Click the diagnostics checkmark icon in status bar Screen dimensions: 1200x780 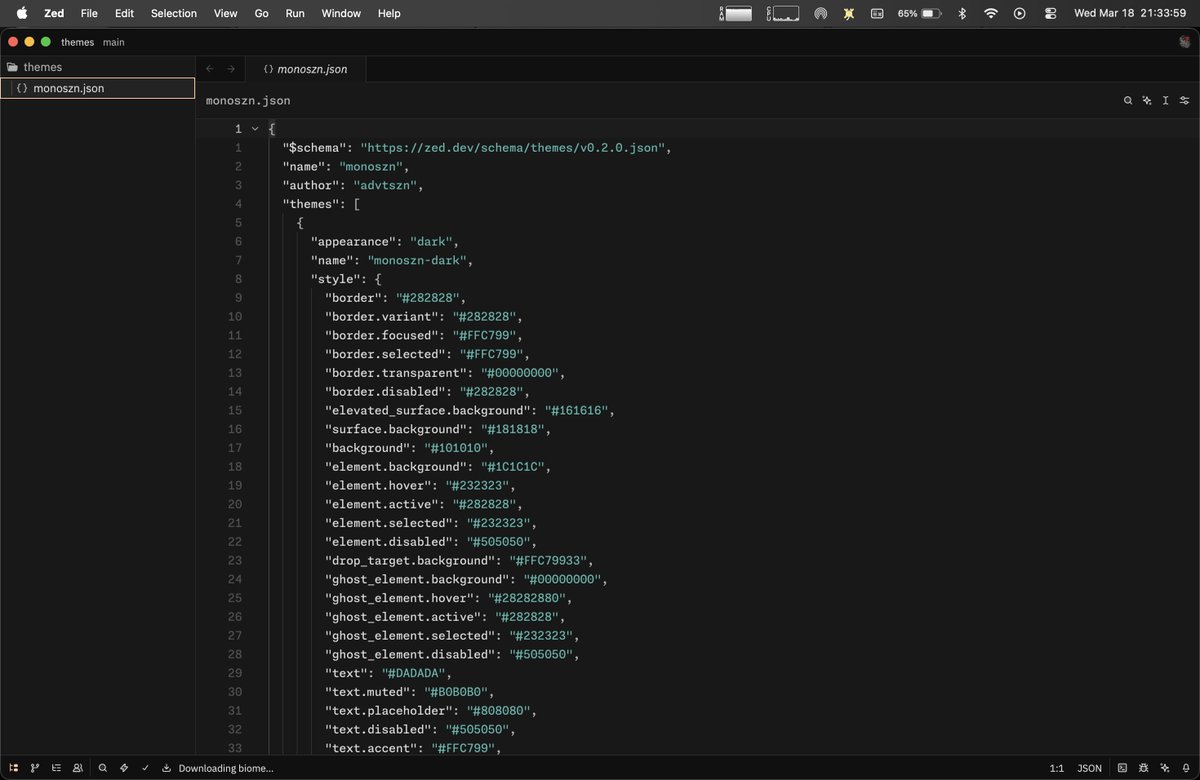click(145, 768)
